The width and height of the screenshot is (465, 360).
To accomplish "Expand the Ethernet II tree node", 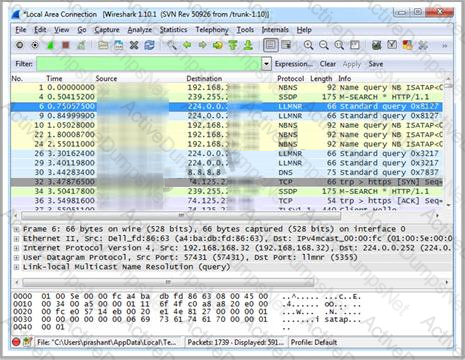I will [16, 239].
